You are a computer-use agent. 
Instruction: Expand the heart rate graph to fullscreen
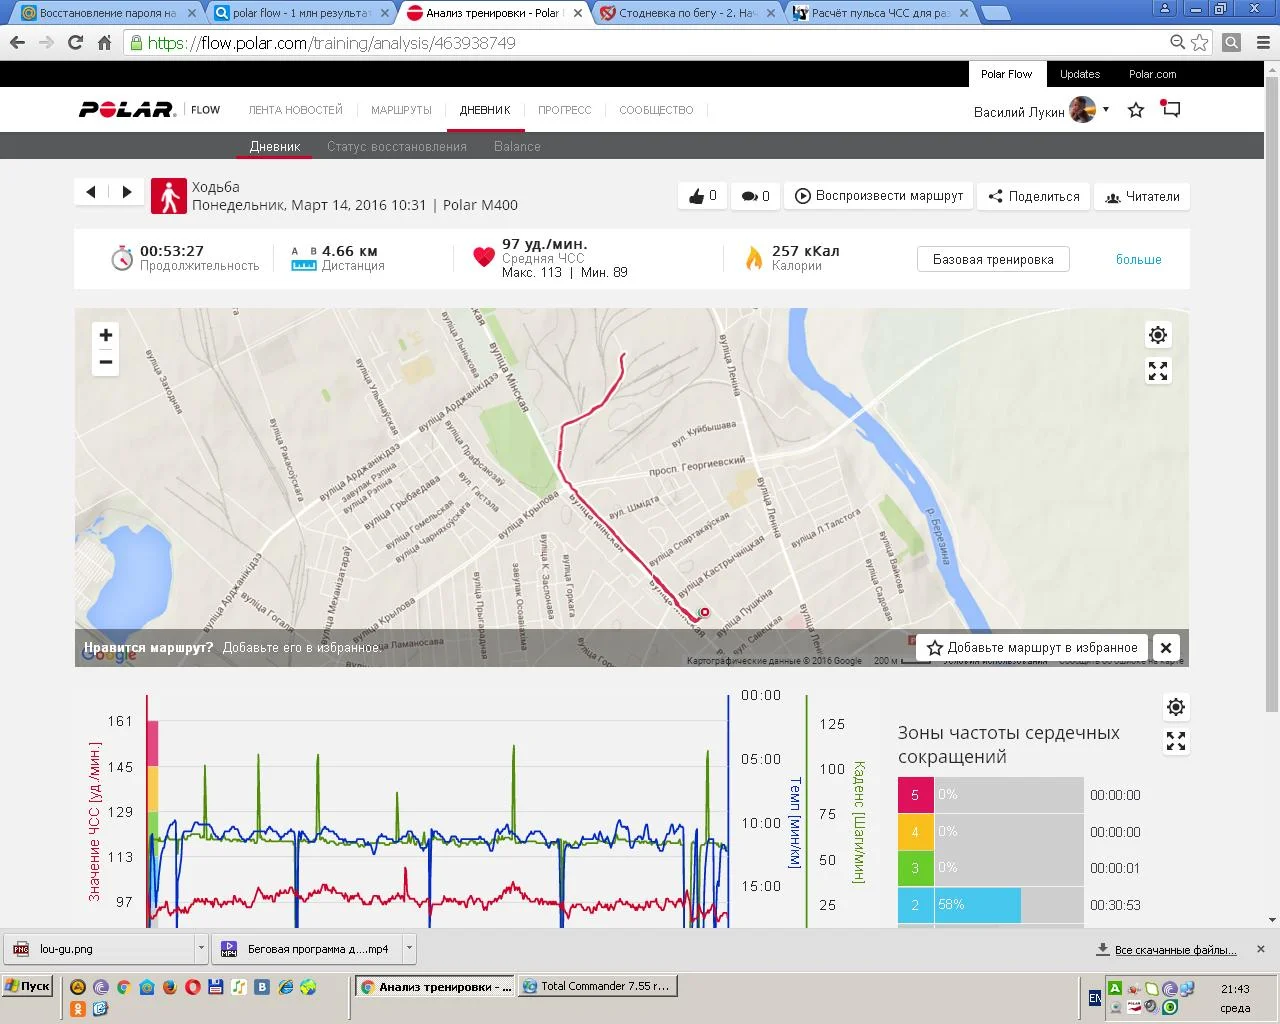click(x=1176, y=741)
